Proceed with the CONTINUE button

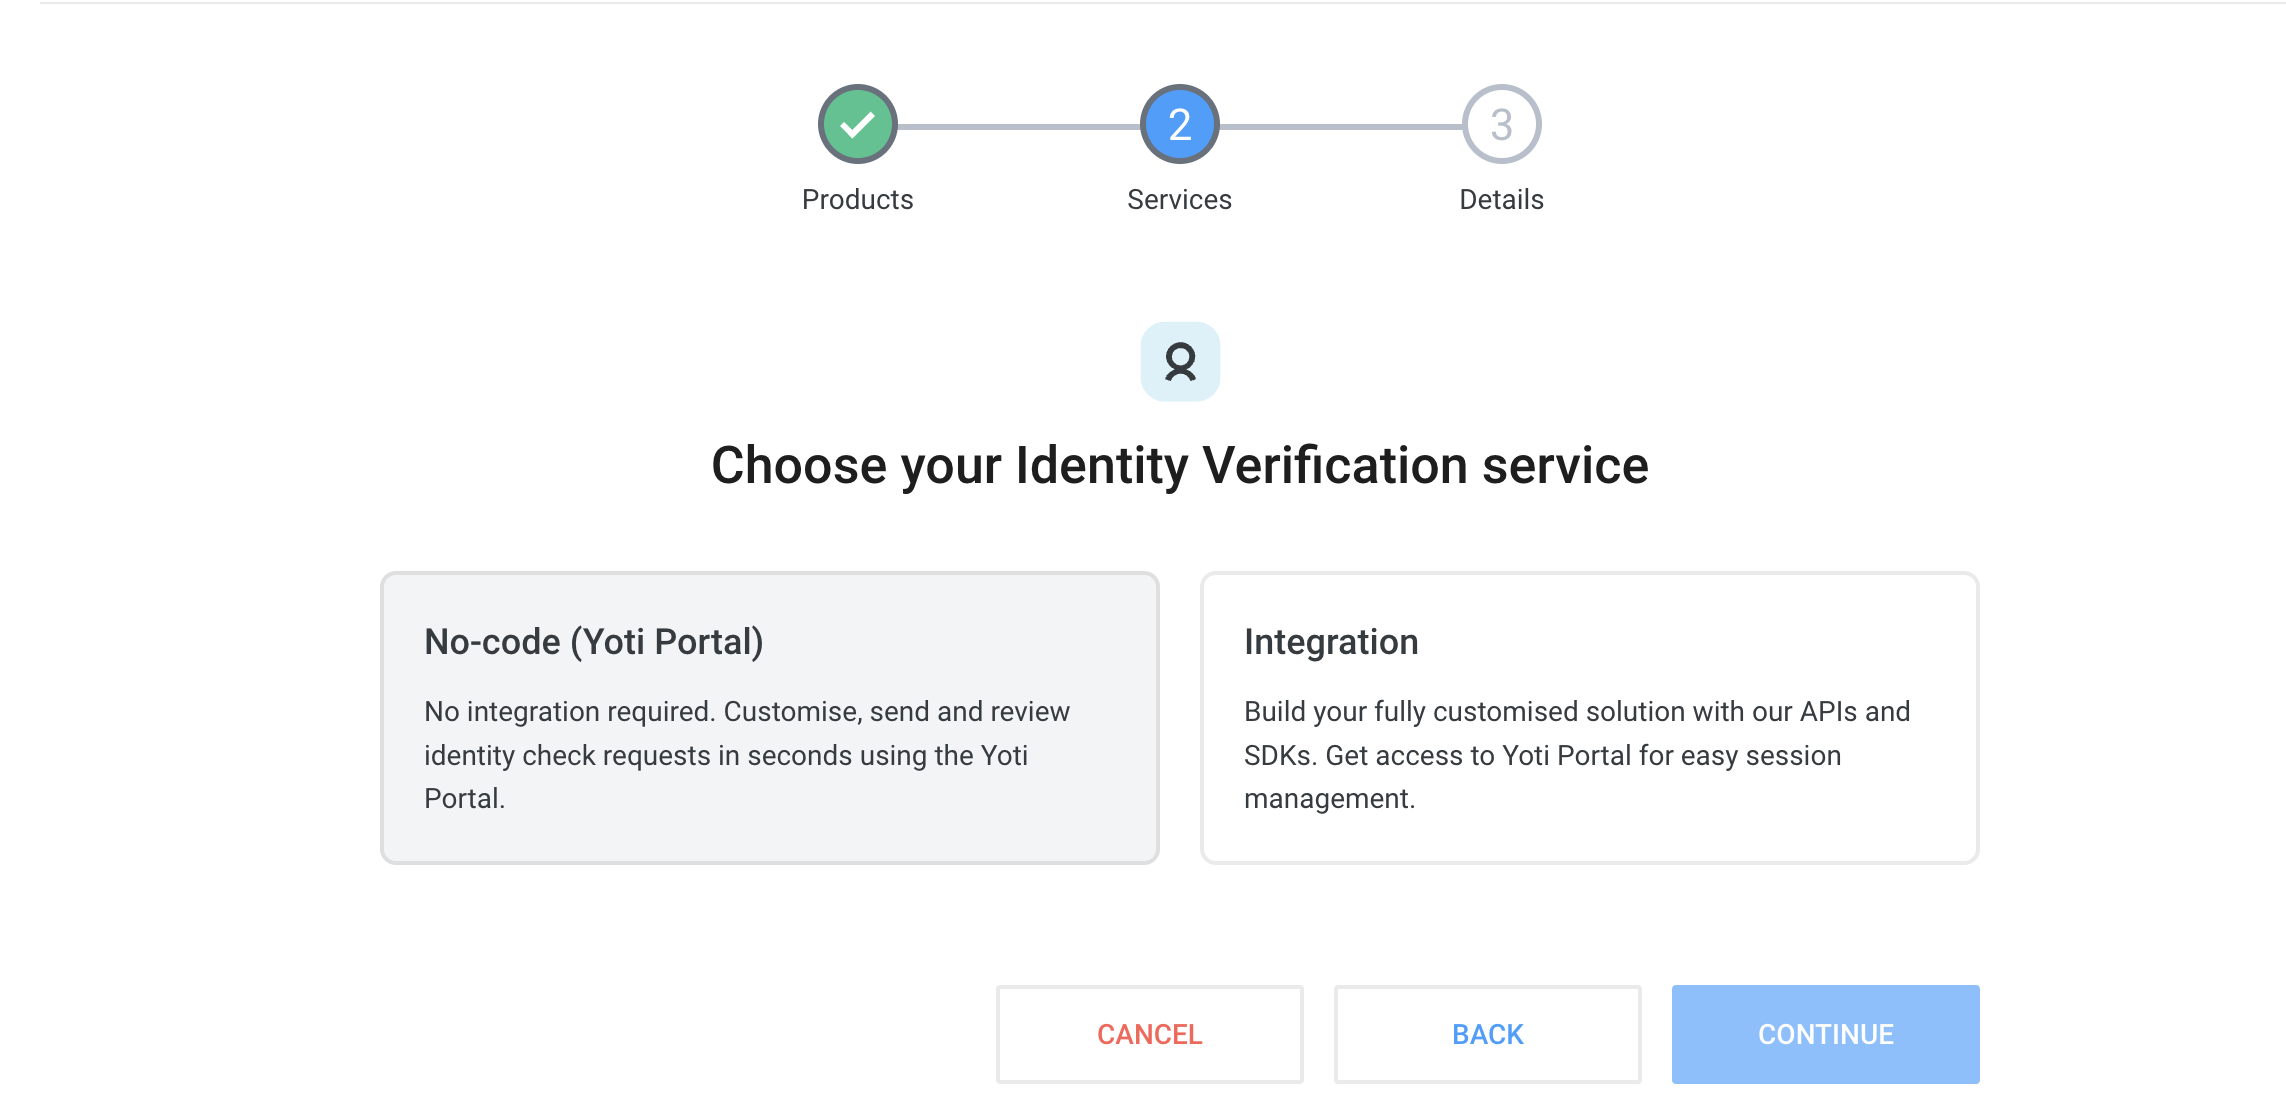click(x=1826, y=1034)
